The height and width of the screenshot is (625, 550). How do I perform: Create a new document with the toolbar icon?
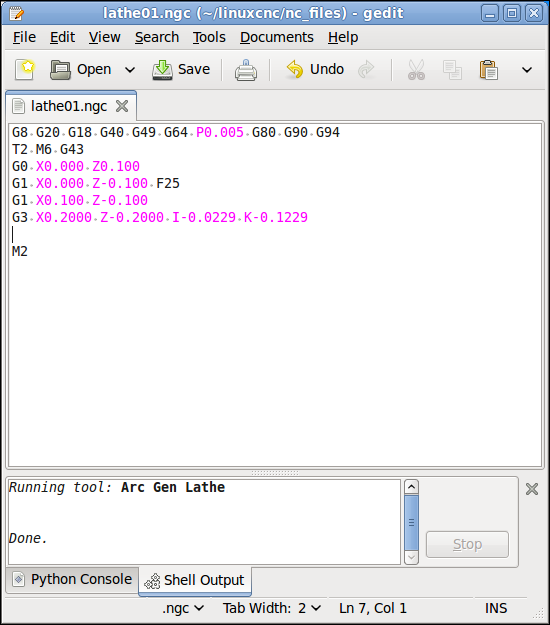[x=25, y=69]
